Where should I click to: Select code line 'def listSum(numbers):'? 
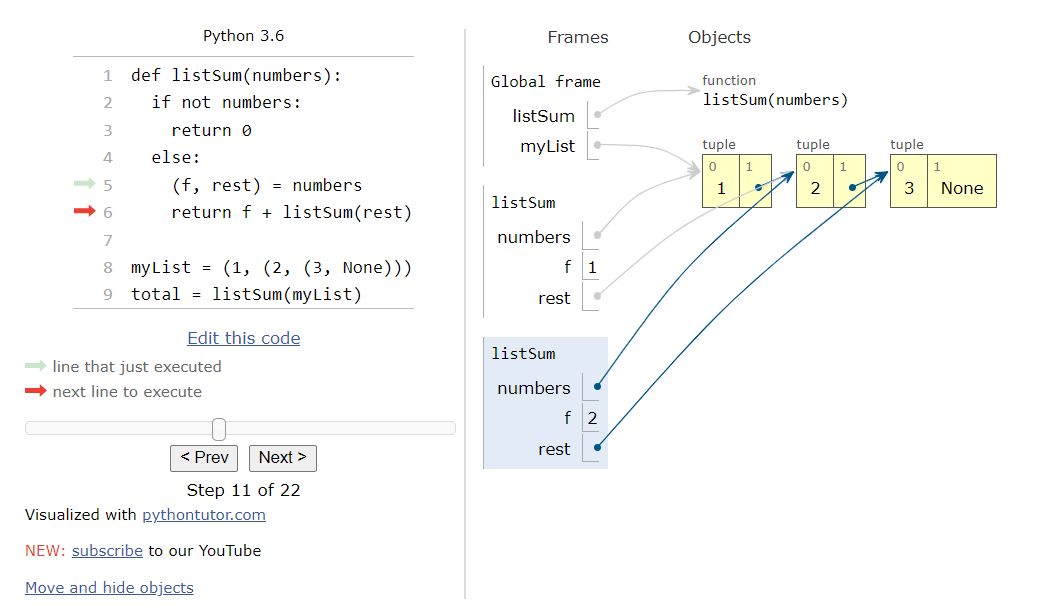coord(236,75)
